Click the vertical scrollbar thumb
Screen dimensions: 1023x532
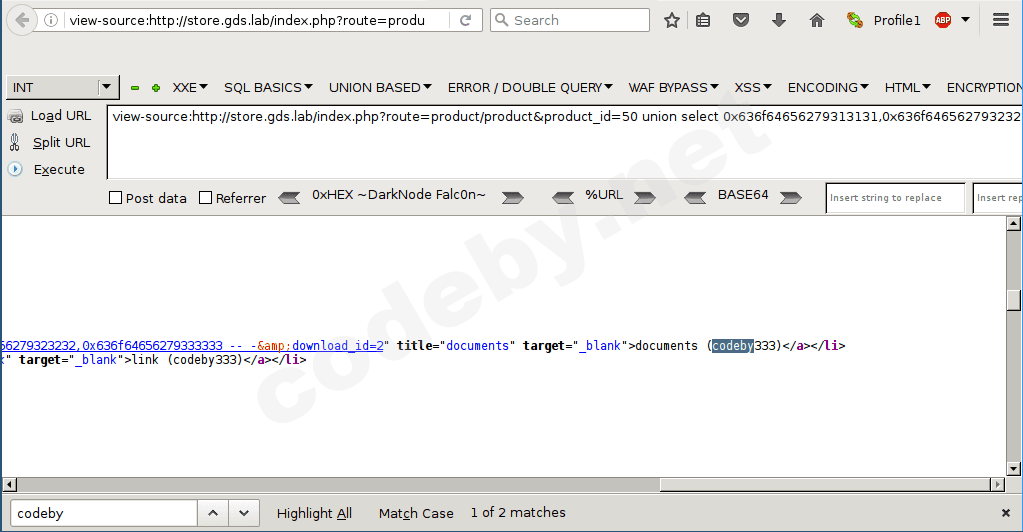point(1013,300)
